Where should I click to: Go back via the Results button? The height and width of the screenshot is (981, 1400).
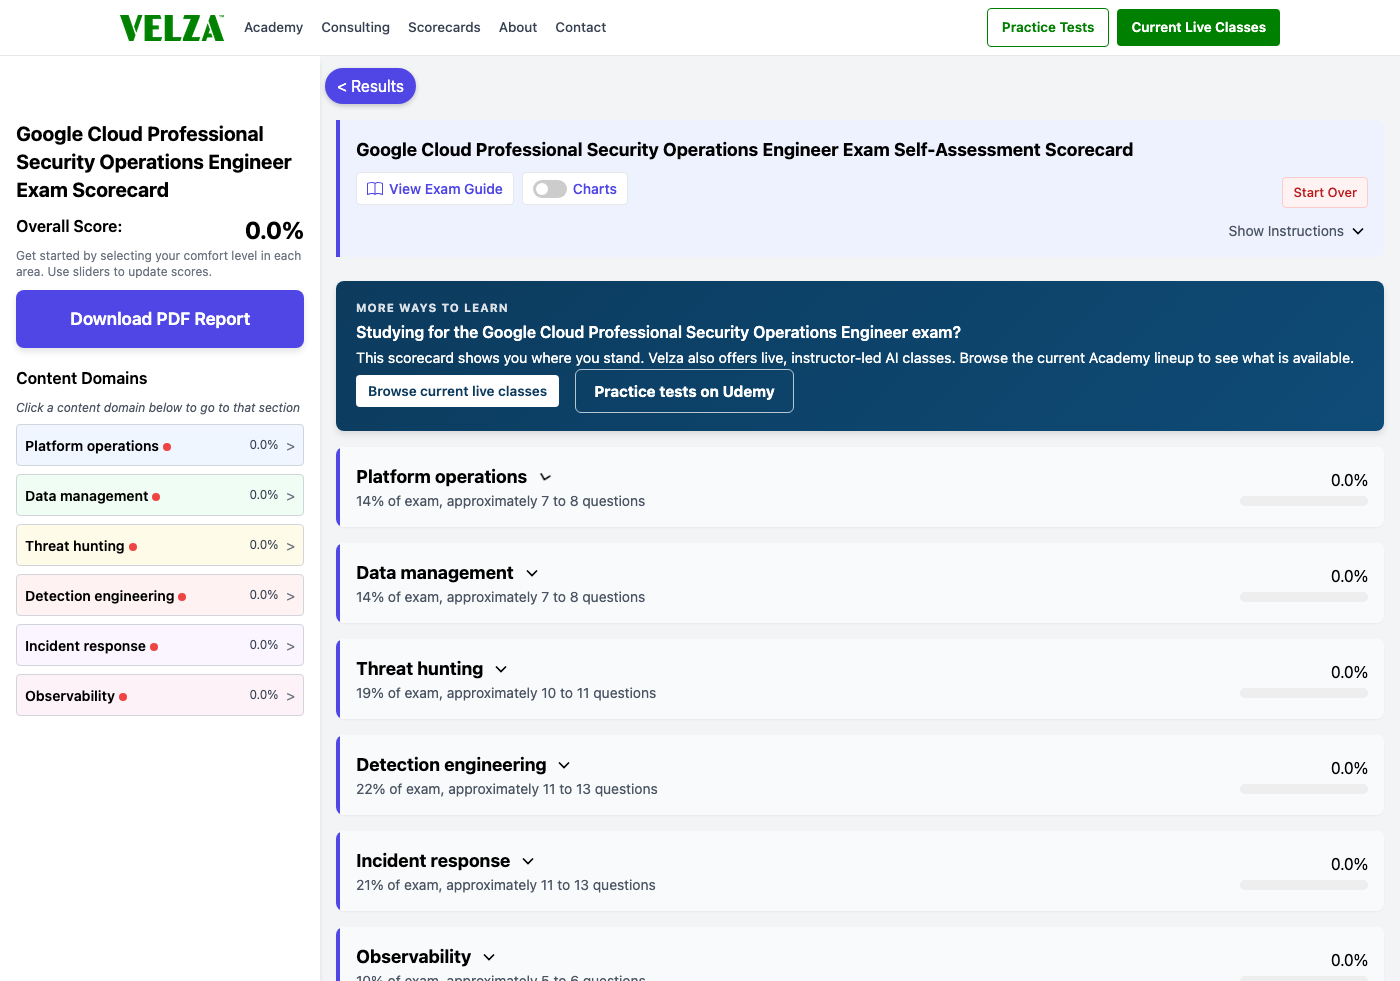[370, 86]
